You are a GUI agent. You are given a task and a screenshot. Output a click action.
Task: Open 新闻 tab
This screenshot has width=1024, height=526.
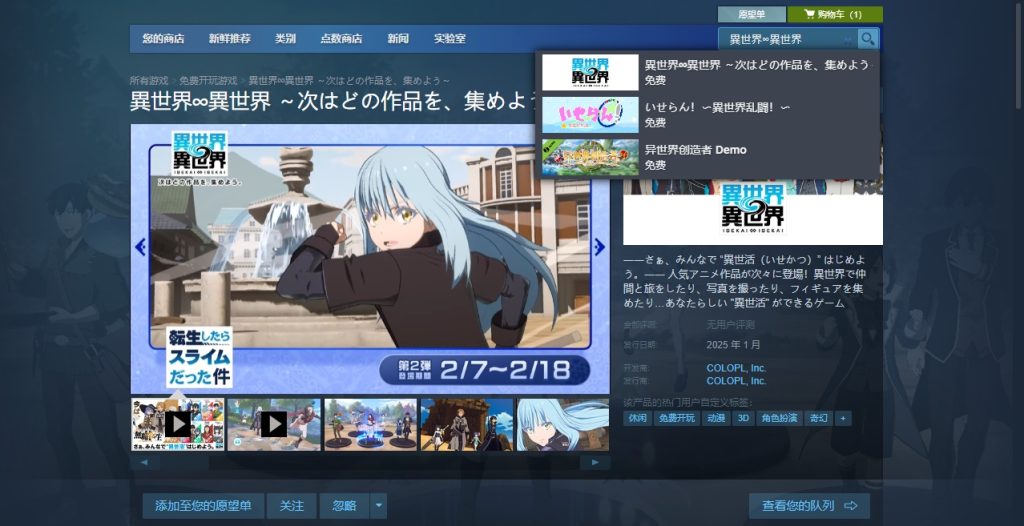coord(398,39)
